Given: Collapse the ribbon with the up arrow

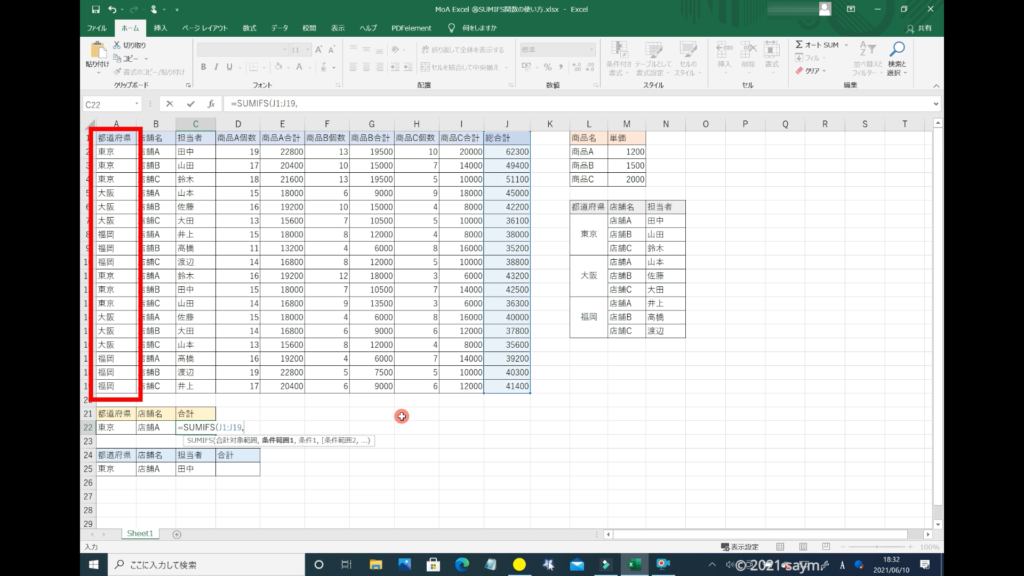Looking at the screenshot, I should pyautogui.click(x=936, y=86).
